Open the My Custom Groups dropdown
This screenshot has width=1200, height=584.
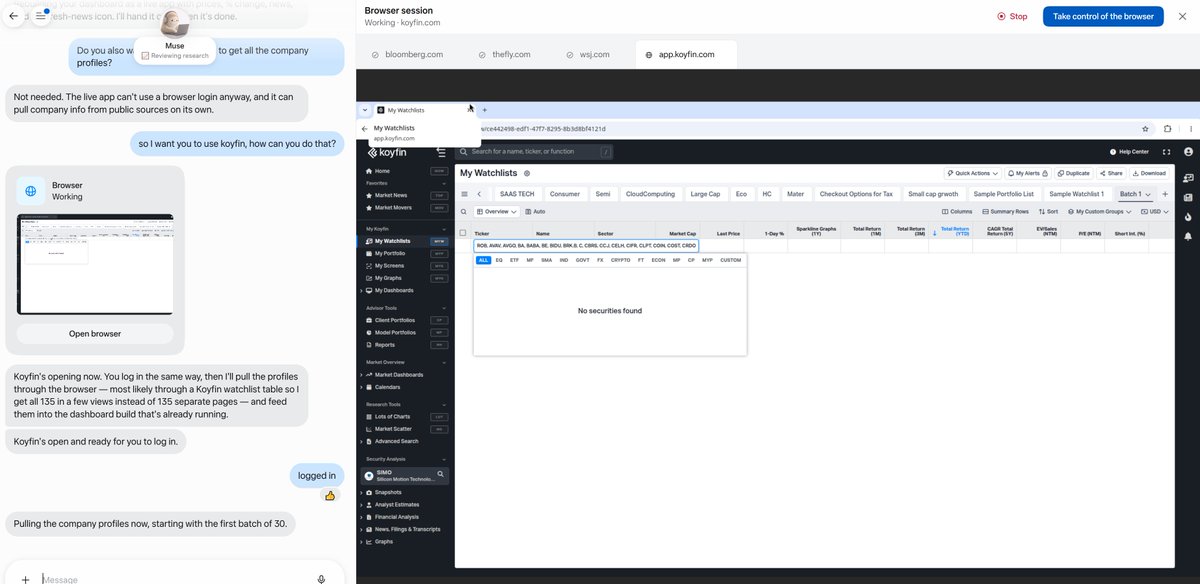[x=1099, y=212]
